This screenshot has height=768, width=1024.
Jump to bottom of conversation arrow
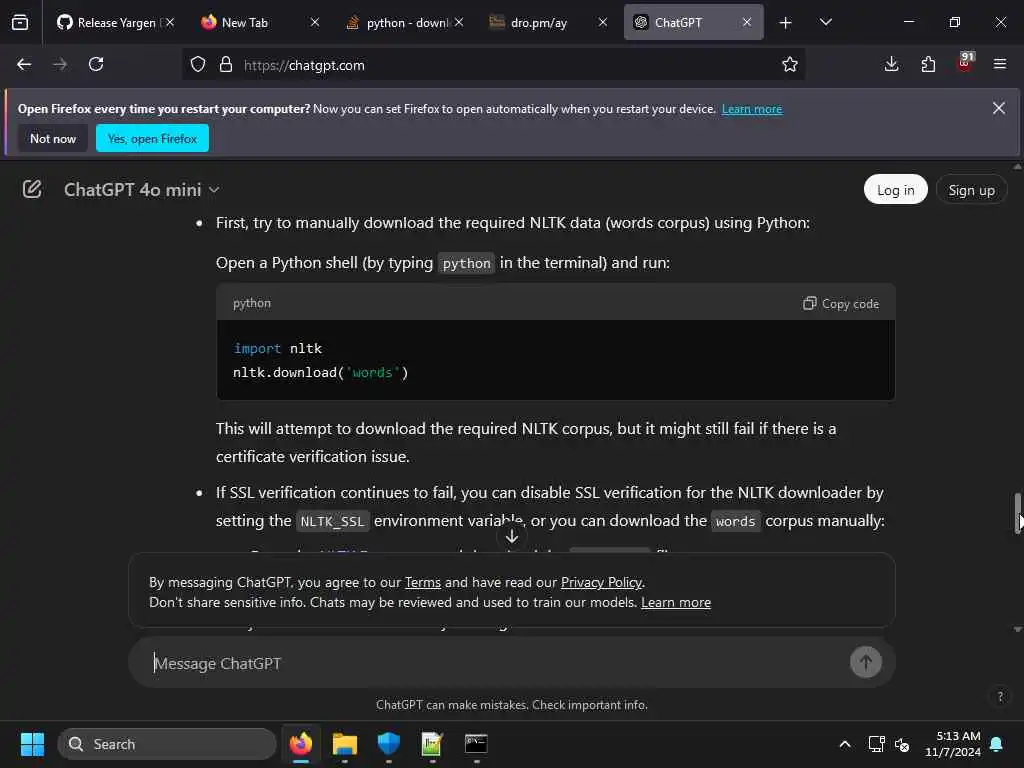click(x=512, y=537)
